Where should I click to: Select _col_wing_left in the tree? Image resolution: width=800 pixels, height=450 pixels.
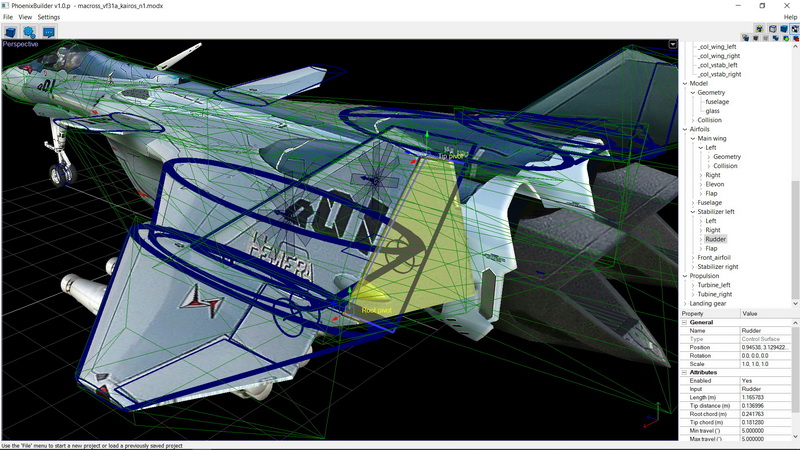[x=717, y=46]
